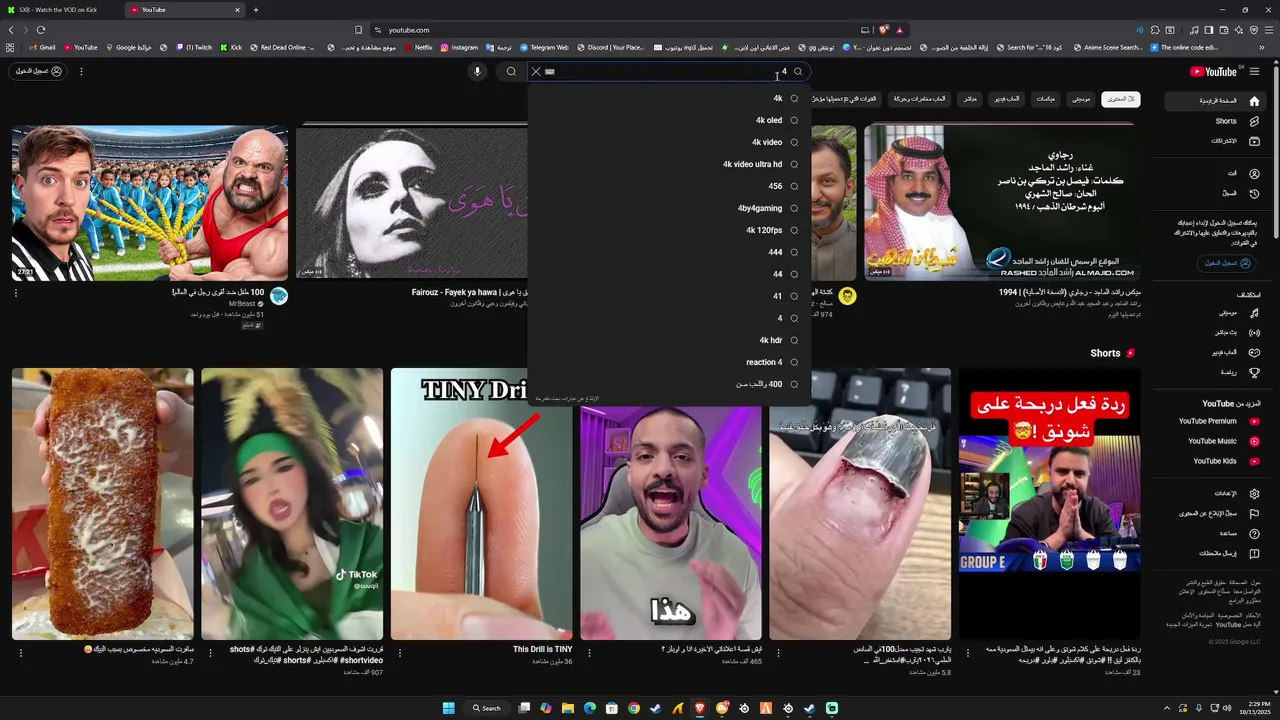The image size is (1280, 720).
Task: Open a new browser tab
Action: coord(255,10)
